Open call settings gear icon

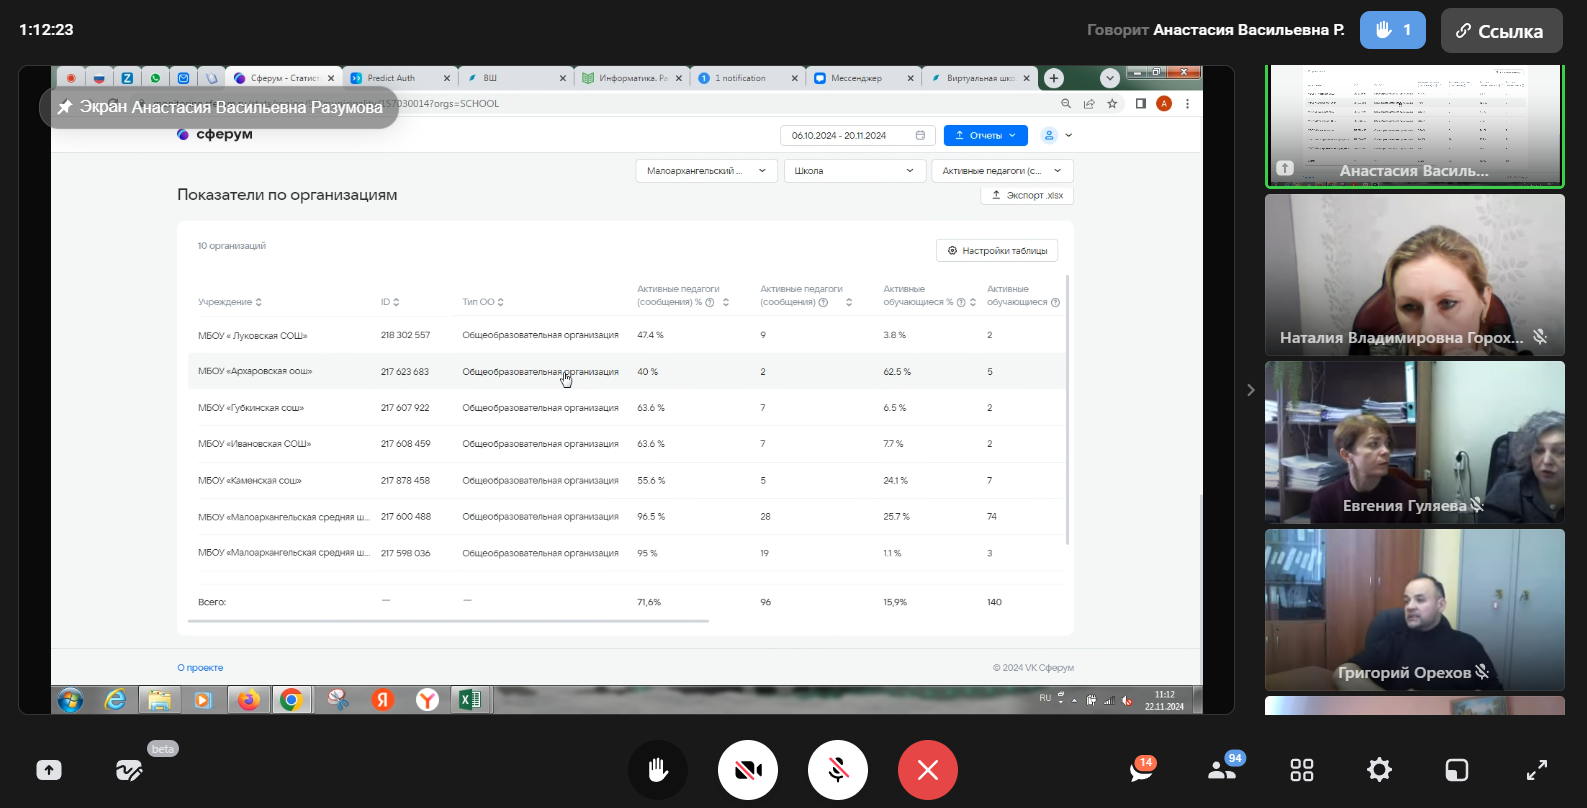coord(1379,770)
